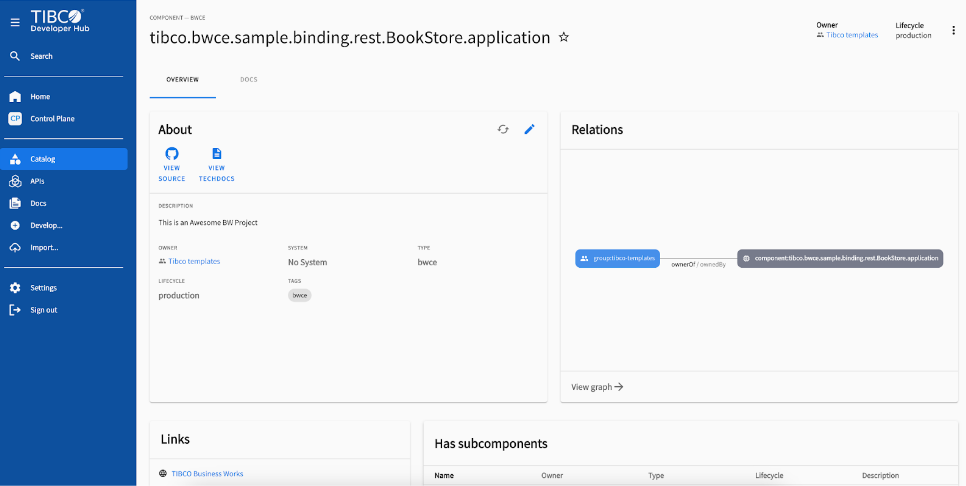This screenshot has height=486, width=966.
Task: Select the Overview tab
Action: (182, 79)
